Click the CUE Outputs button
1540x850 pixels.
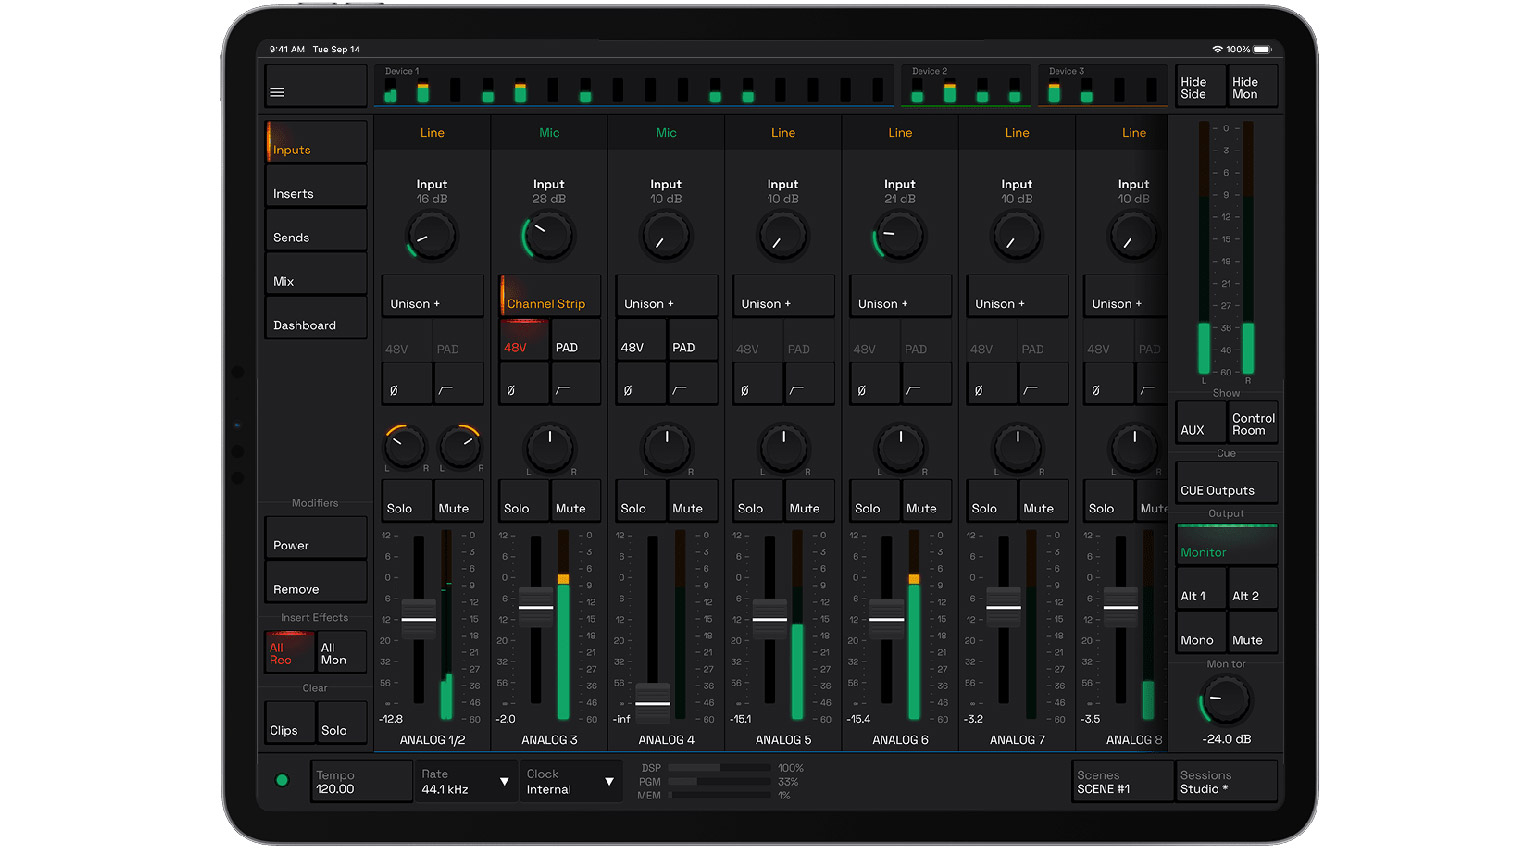coord(1226,484)
